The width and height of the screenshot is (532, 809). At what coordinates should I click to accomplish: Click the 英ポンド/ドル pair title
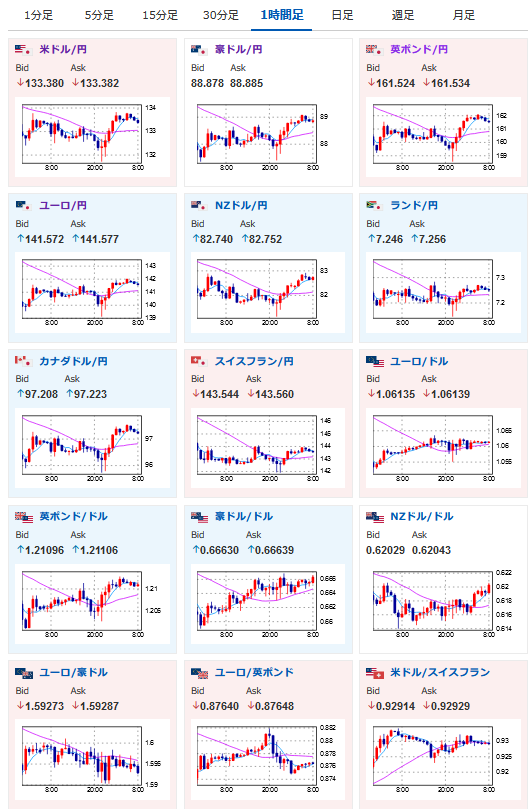pos(73,516)
